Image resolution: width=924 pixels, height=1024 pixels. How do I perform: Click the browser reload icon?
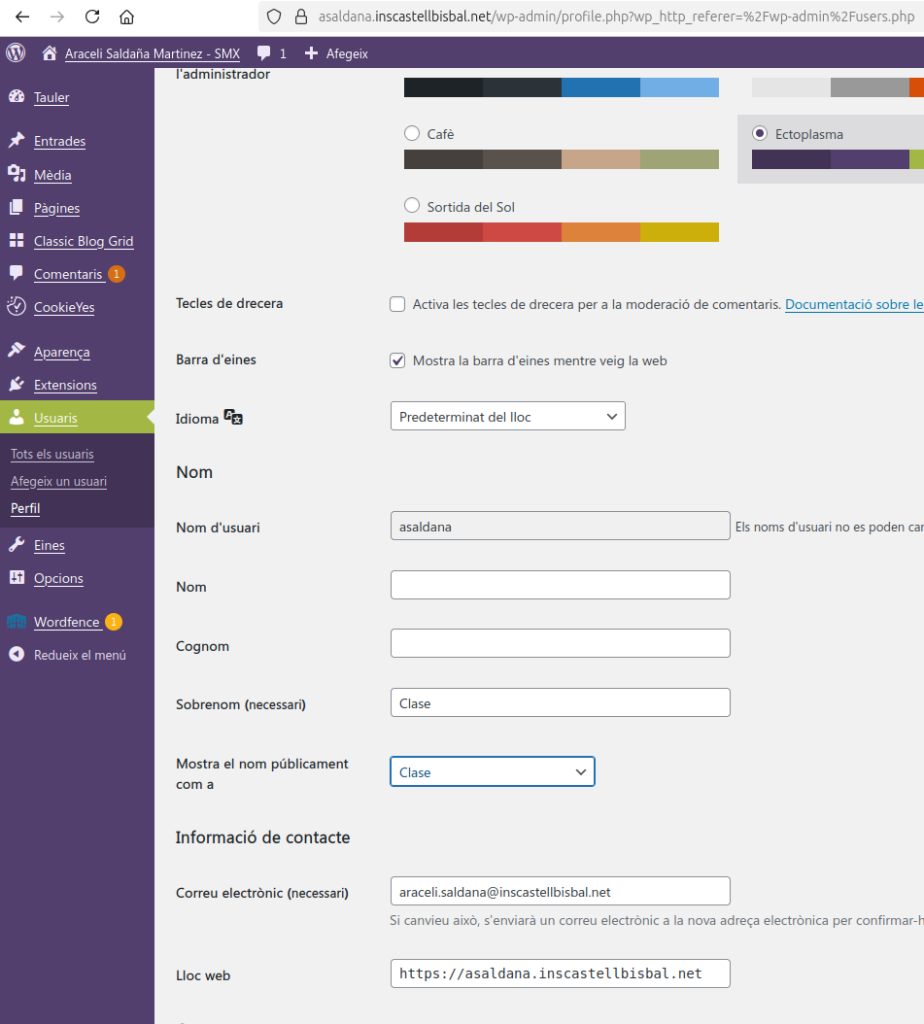92,17
